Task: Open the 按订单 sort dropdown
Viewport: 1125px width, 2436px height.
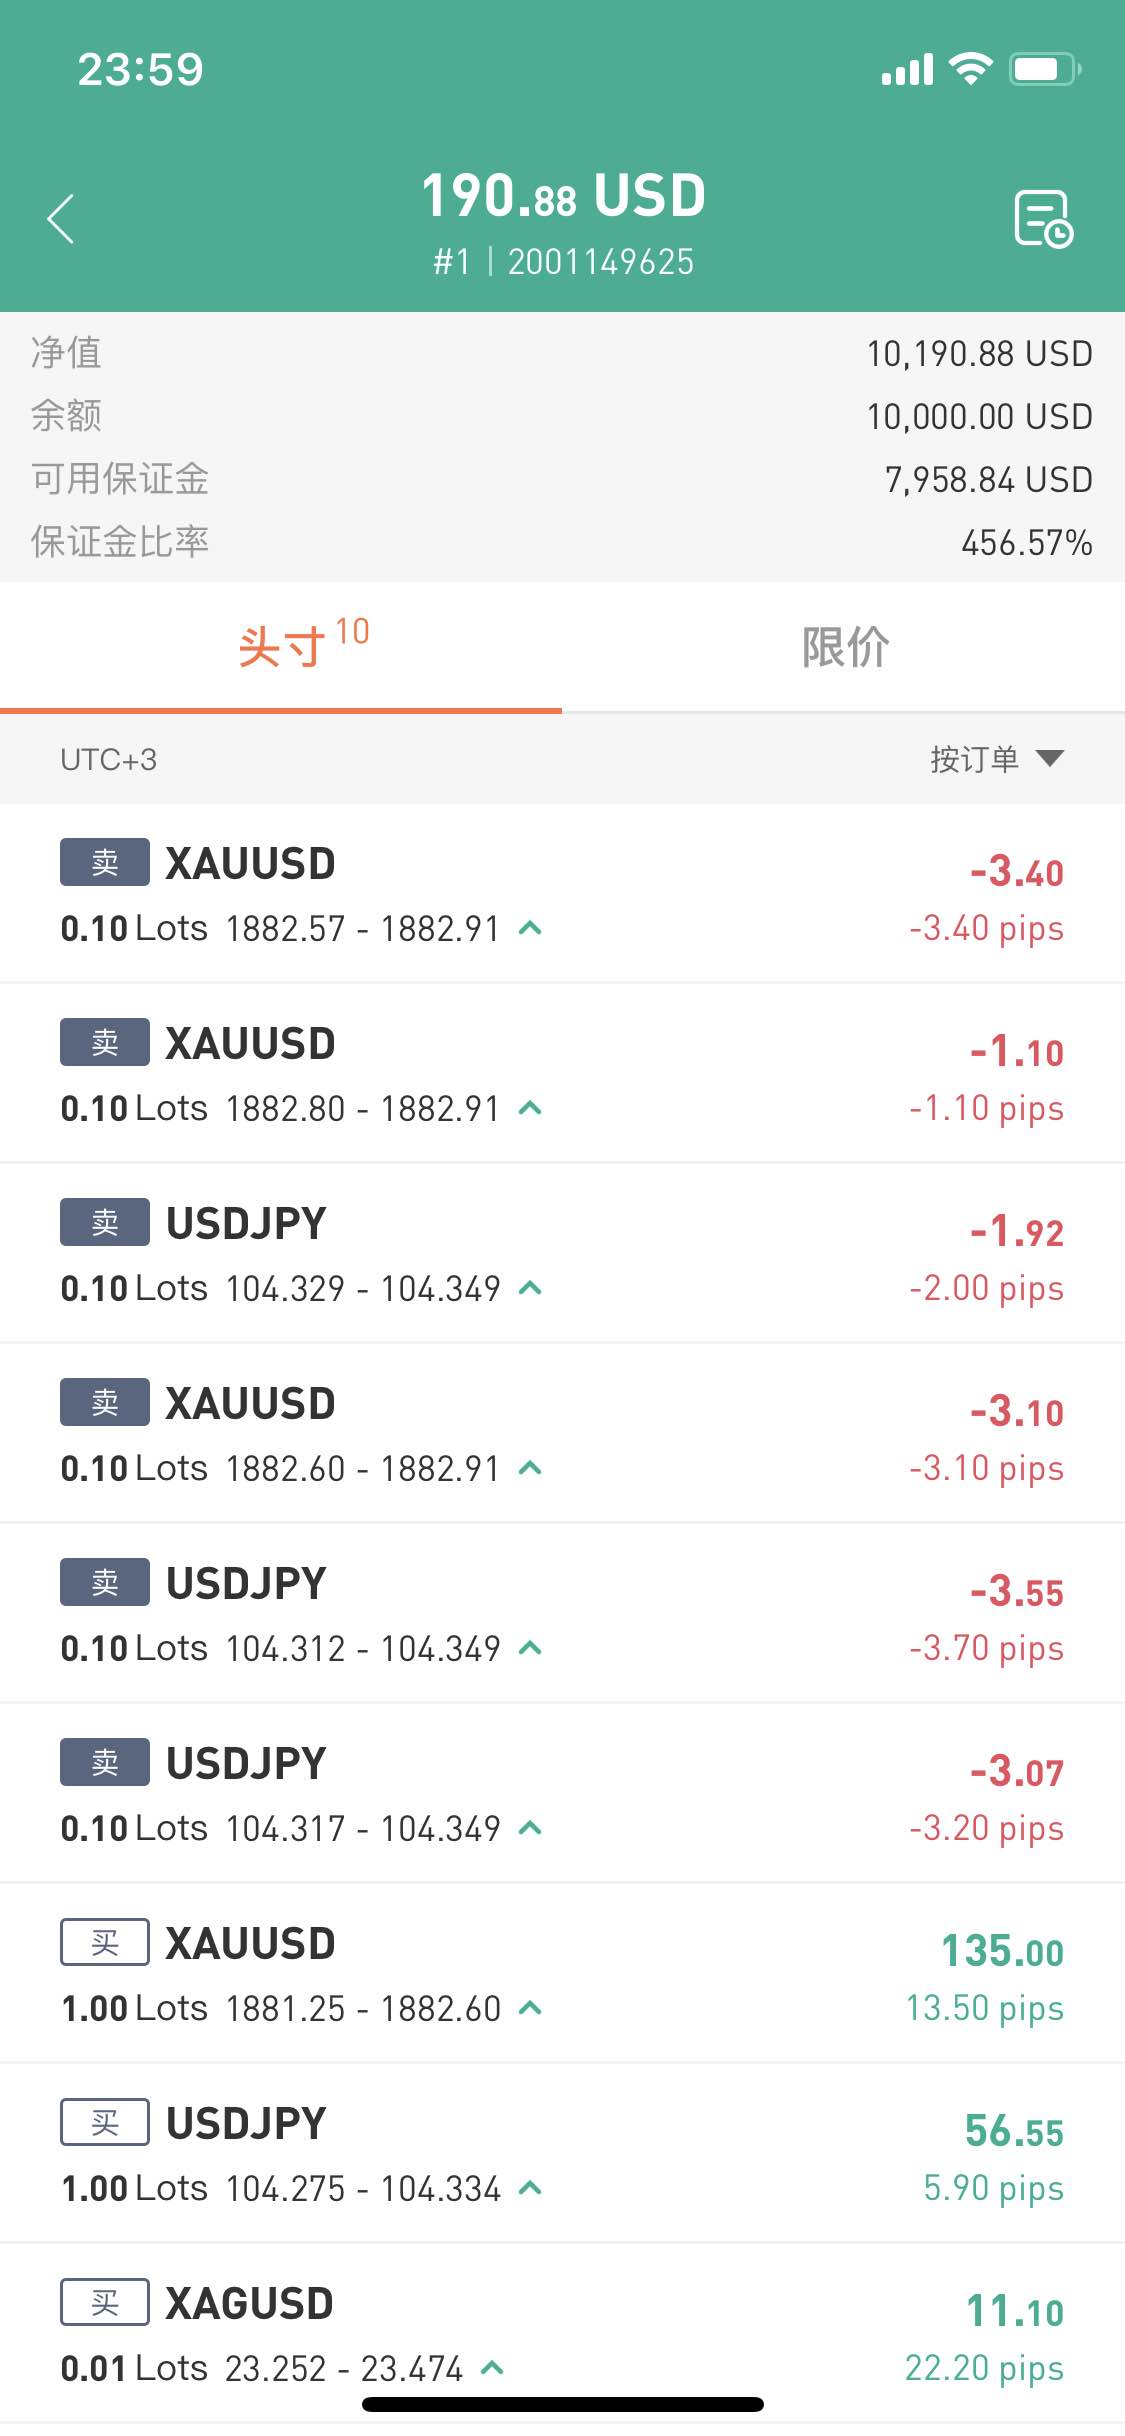Action: click(997, 759)
